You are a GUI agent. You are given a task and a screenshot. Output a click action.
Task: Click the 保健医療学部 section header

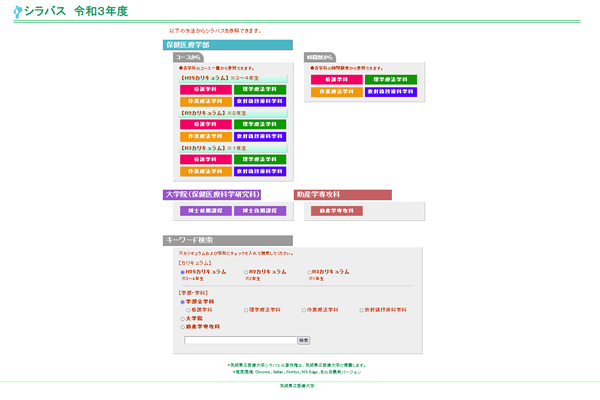[228, 45]
